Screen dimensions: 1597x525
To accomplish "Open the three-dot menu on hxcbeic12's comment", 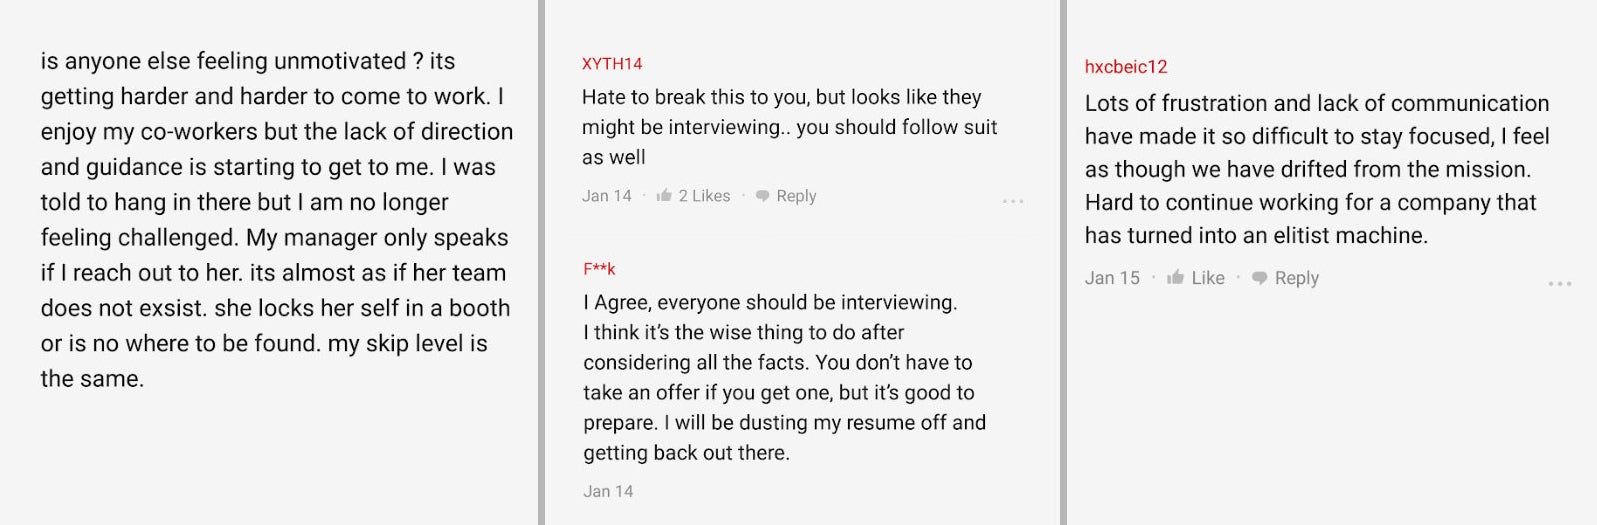I will click(1560, 284).
